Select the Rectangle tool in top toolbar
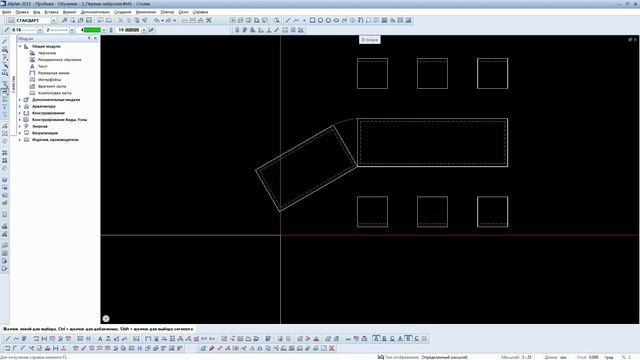 312,20
